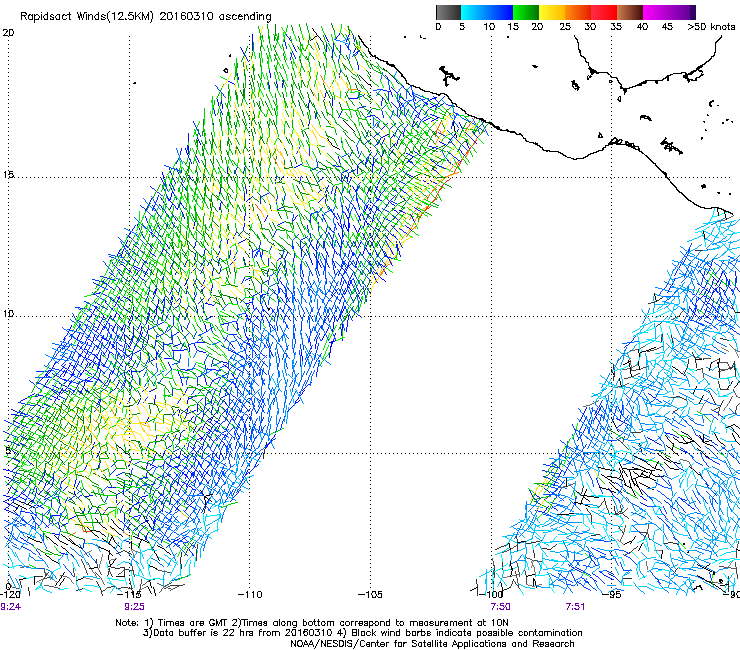The height and width of the screenshot is (650, 740).
Task: Click the 'NOAA/NESDIS/Center for Satellite Applications' credit
Action: [399, 644]
